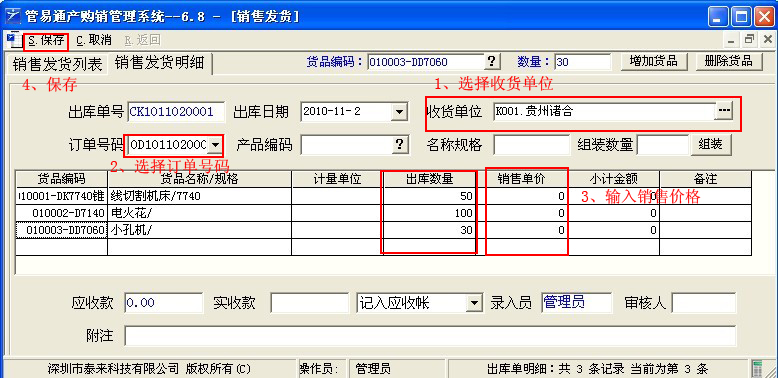
Task: Click the status bar 操作员 管理员 entry
Action: (x=397, y=369)
